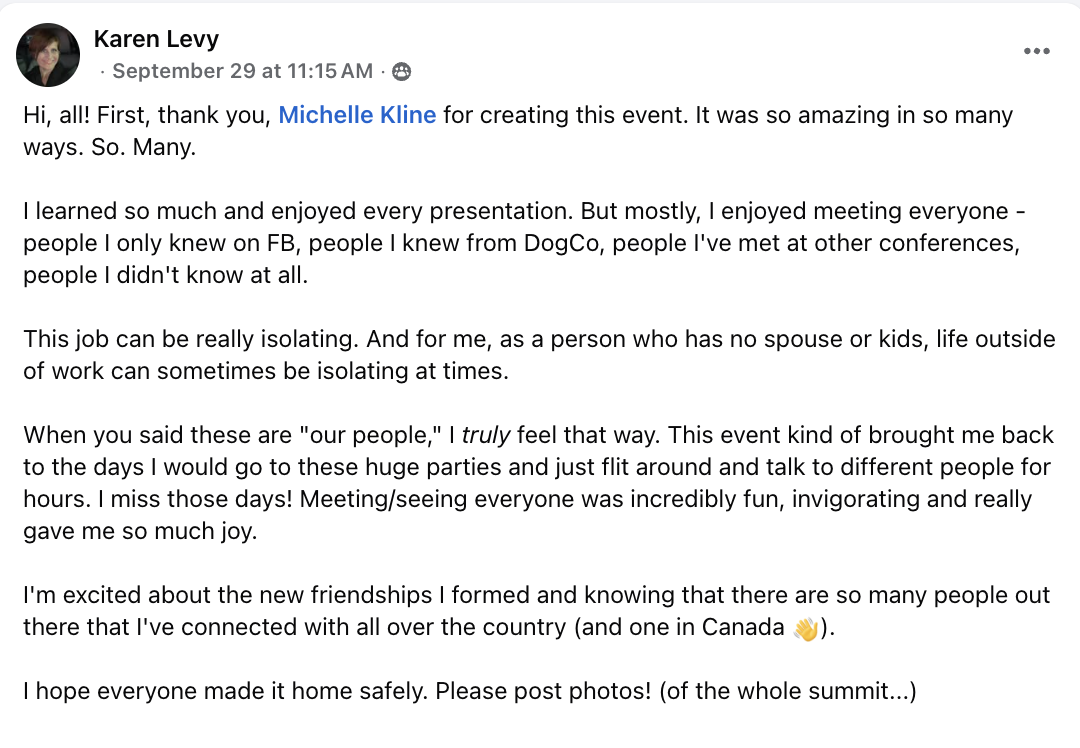This screenshot has width=1080, height=748.
Task: Open the three-dot post options menu
Action: (1036, 51)
